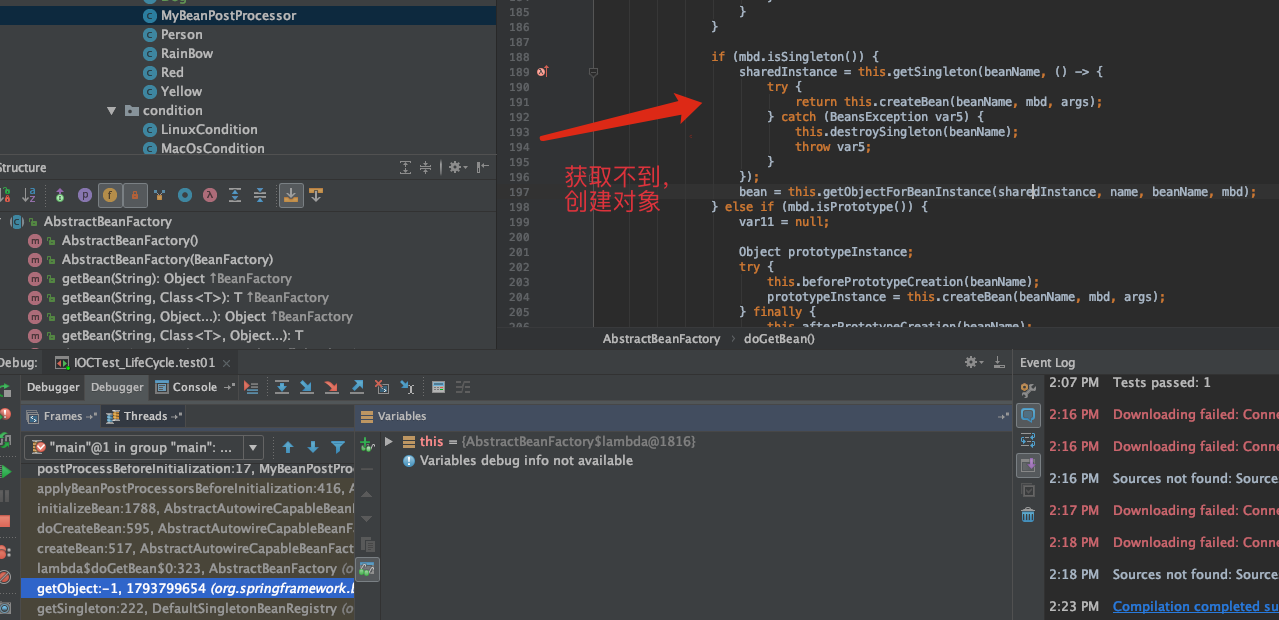Close the IOCTest_LifeCycle.test01 debug tab
This screenshot has height=620, width=1279.
point(227,362)
